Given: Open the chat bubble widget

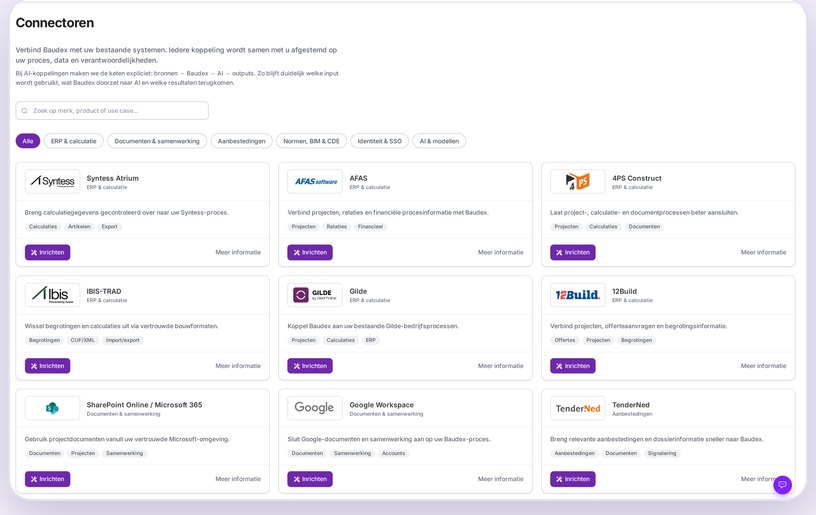Looking at the screenshot, I should [782, 485].
